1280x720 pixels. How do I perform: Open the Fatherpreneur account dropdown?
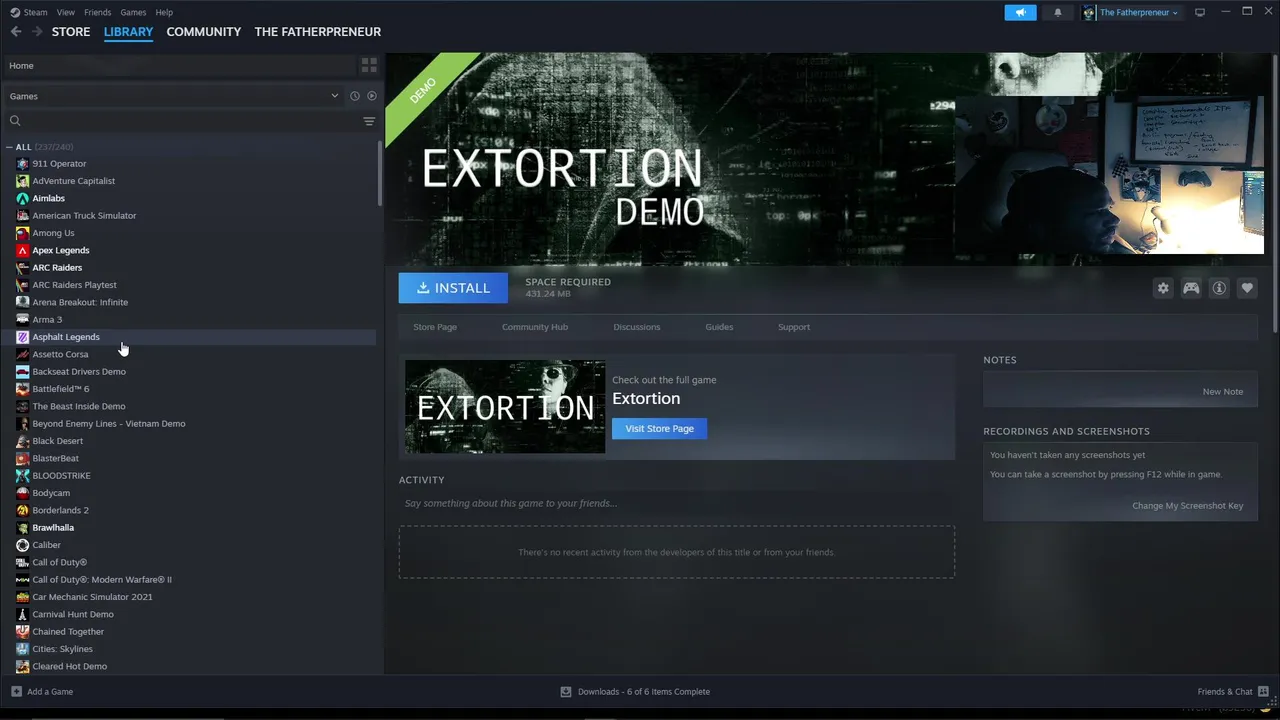[1130, 12]
